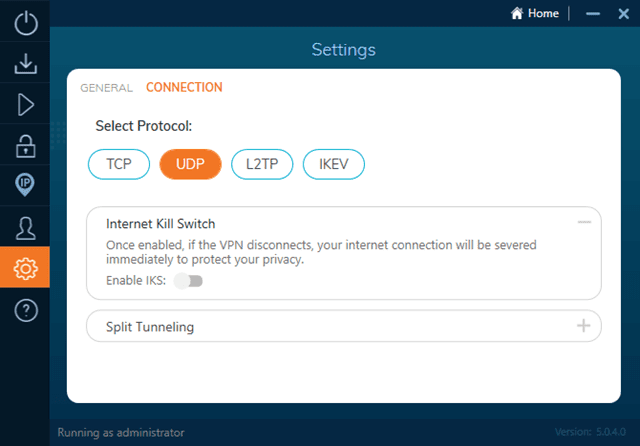The image size is (640, 446).
Task: Open the user account profile icon
Action: coord(25,227)
